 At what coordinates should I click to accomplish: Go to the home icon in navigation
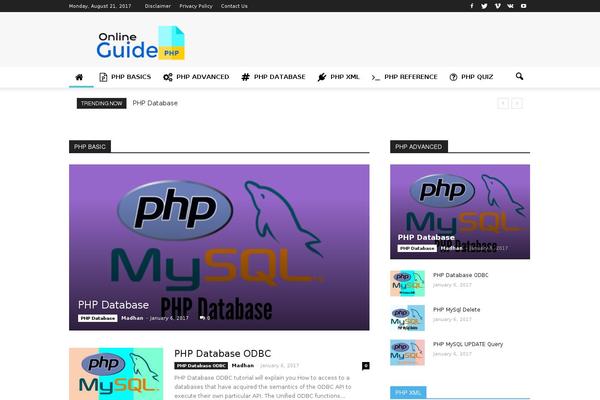pyautogui.click(x=79, y=77)
